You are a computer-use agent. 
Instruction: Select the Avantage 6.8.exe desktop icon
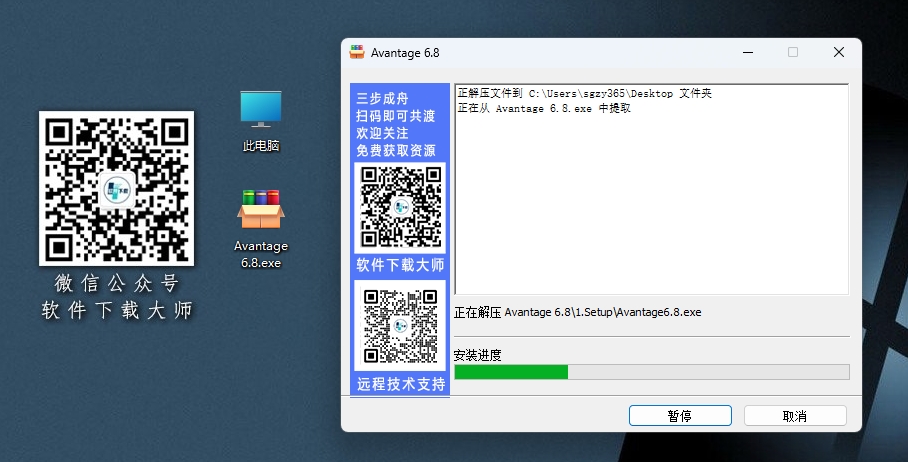pos(261,229)
